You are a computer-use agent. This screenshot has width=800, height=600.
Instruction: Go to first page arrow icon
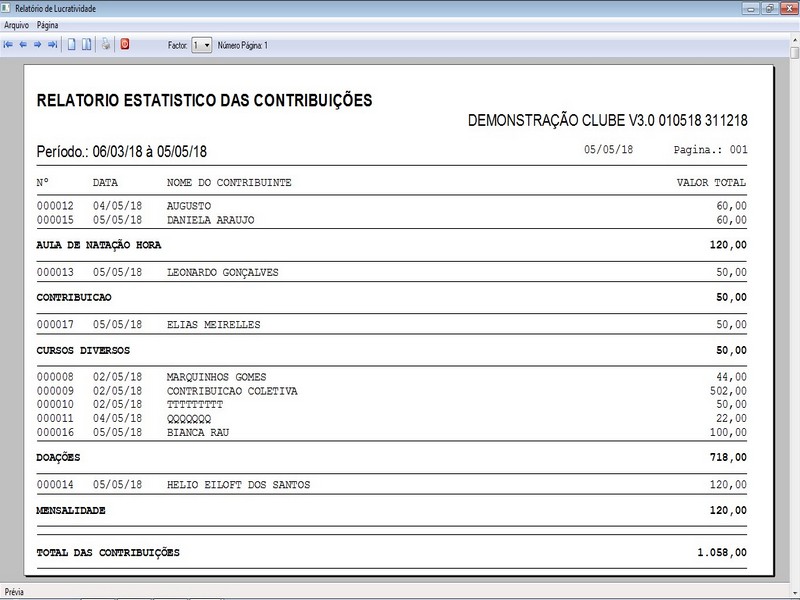pos(8,45)
